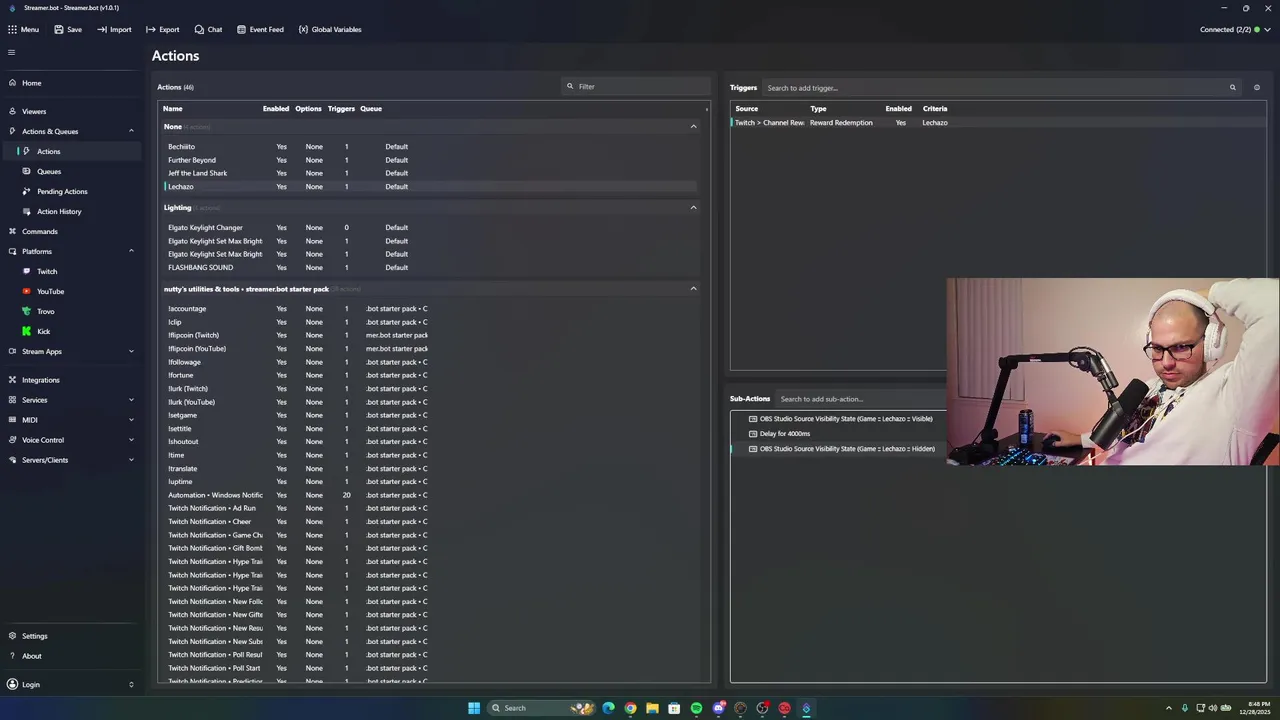Sort actions by Name column header
Viewport: 1280px width, 720px height.
(x=172, y=108)
